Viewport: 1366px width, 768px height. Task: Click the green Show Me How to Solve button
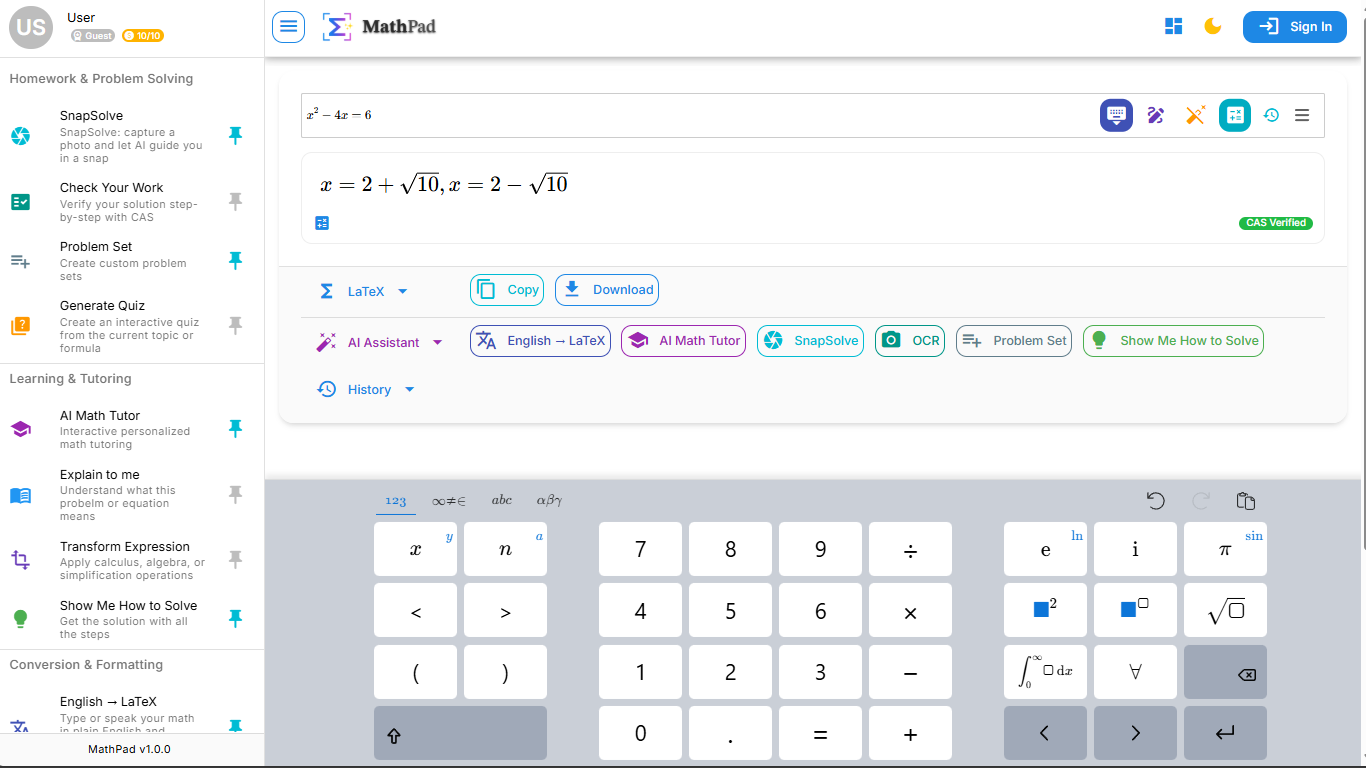[x=1174, y=341]
